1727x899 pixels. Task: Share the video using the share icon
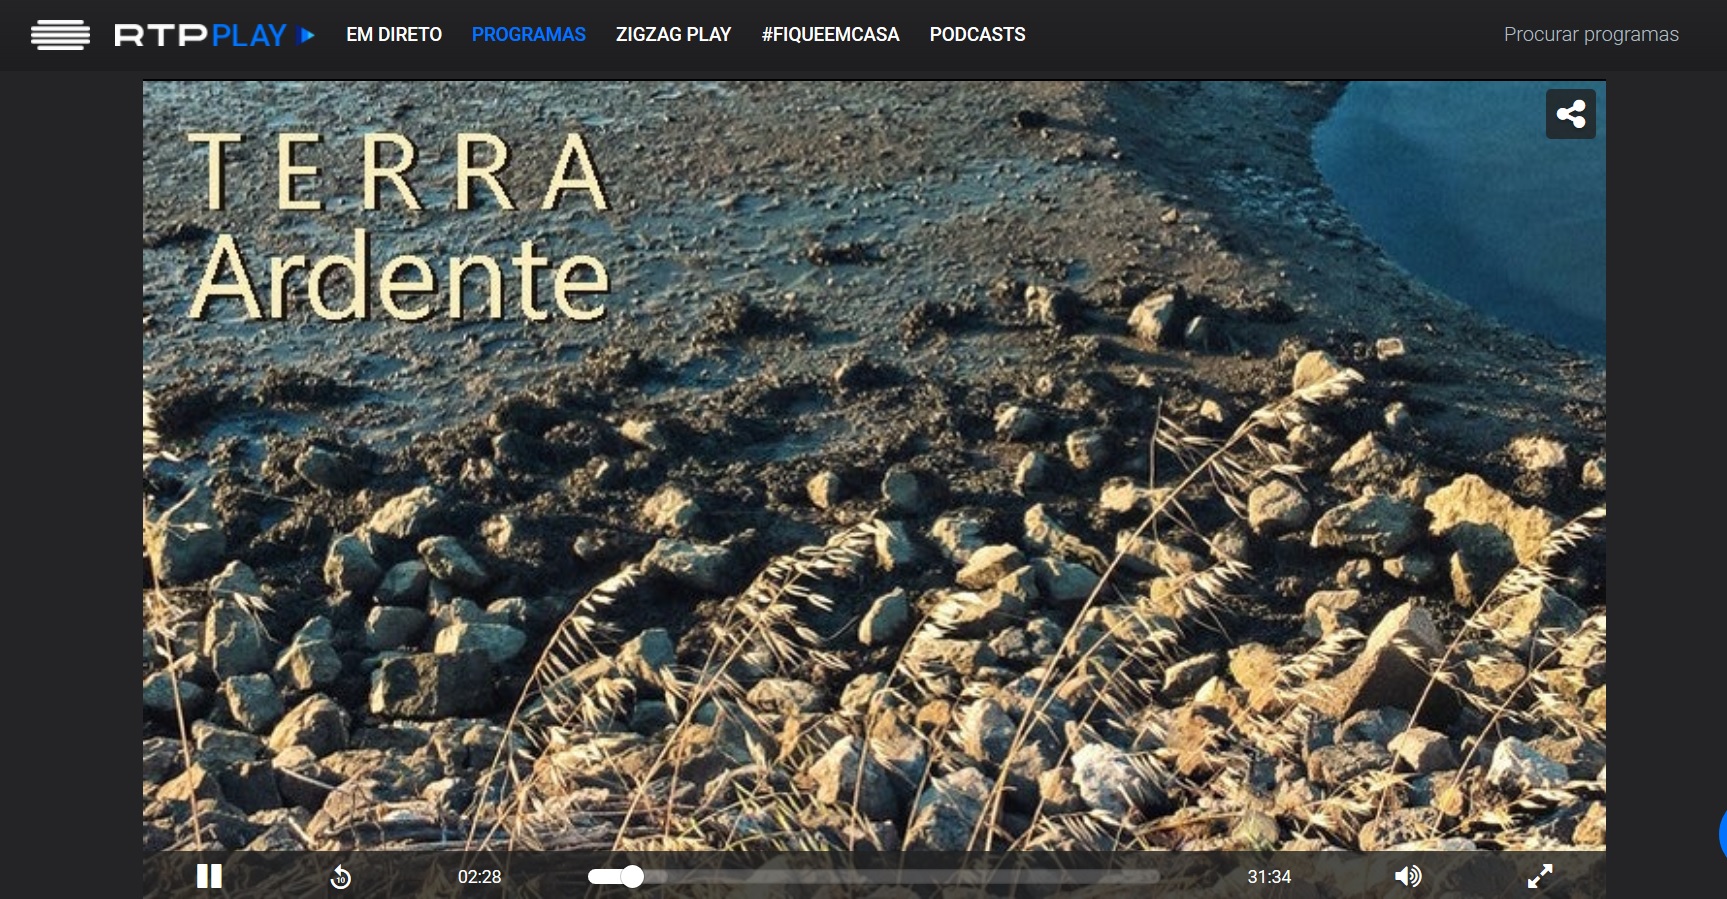coord(1570,114)
